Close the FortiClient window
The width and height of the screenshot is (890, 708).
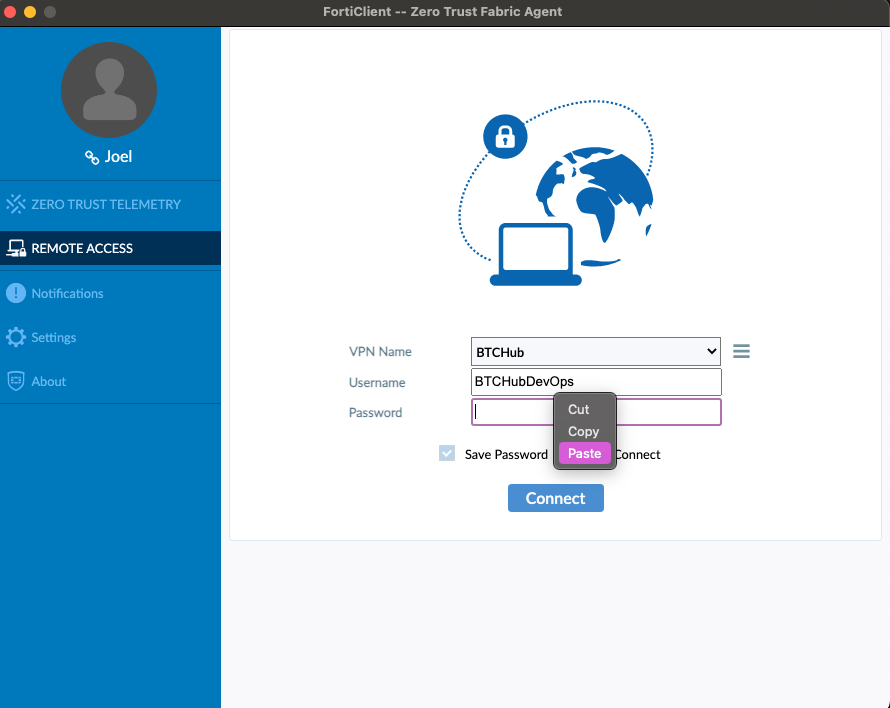[10, 12]
